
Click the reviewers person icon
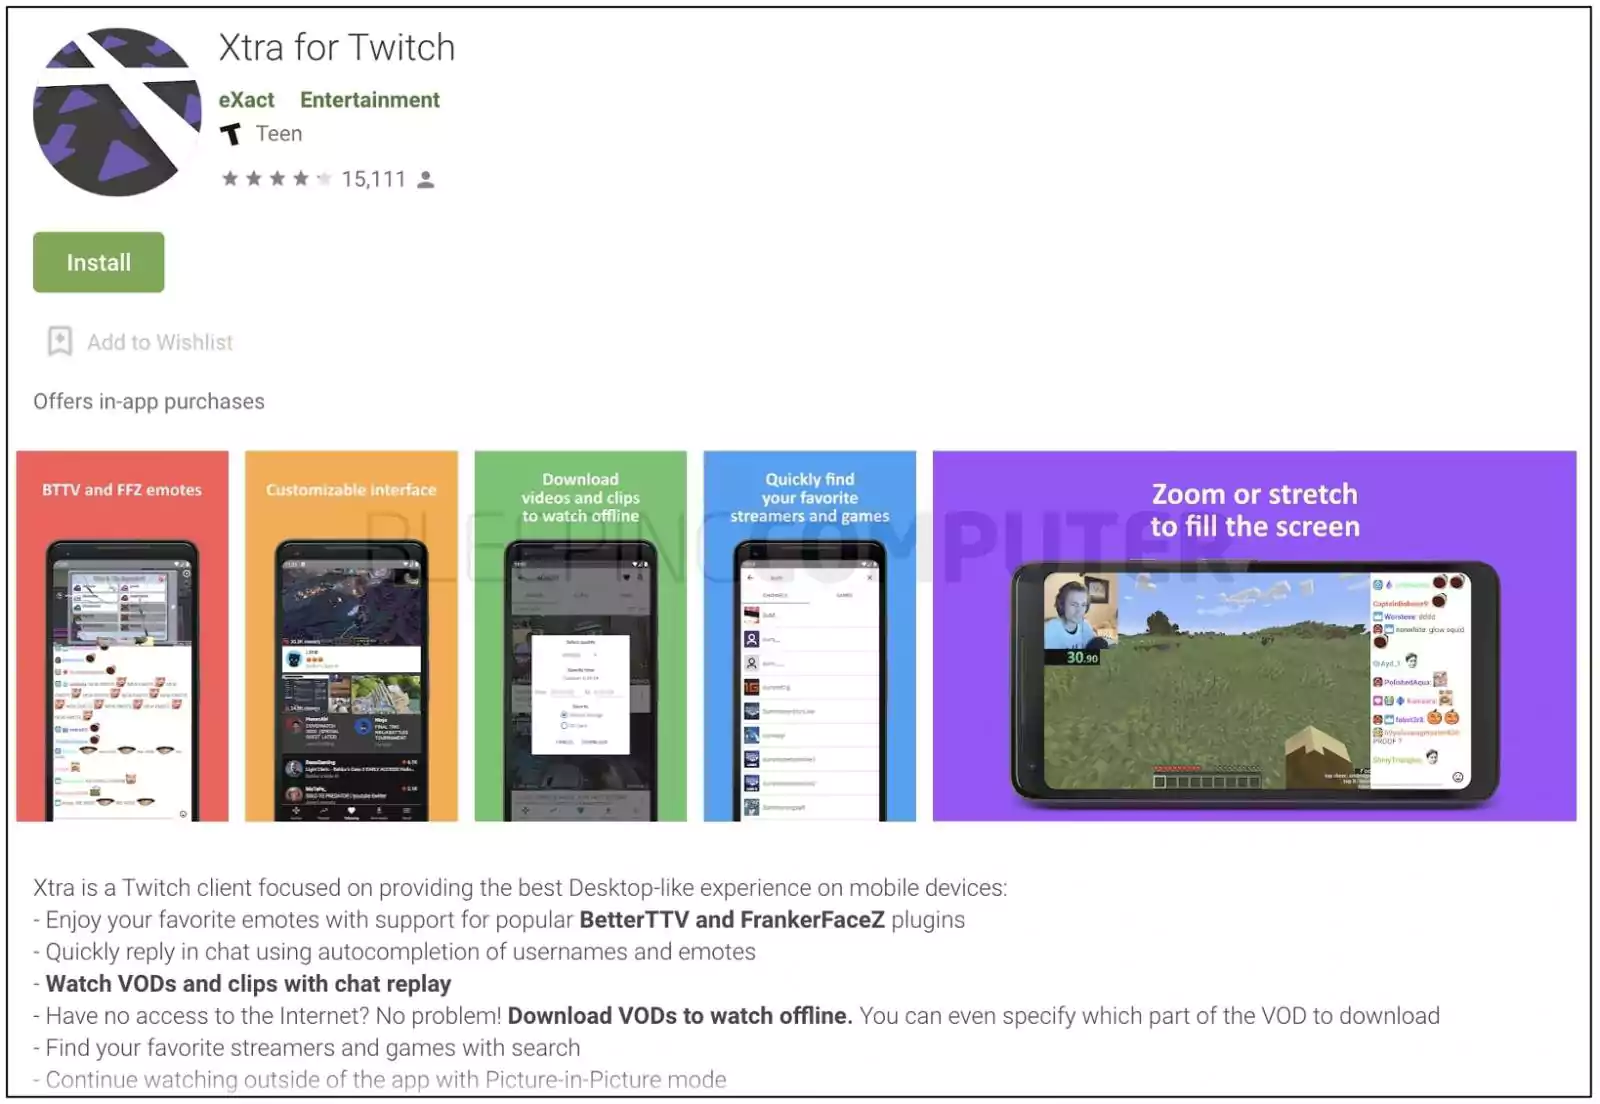(426, 180)
